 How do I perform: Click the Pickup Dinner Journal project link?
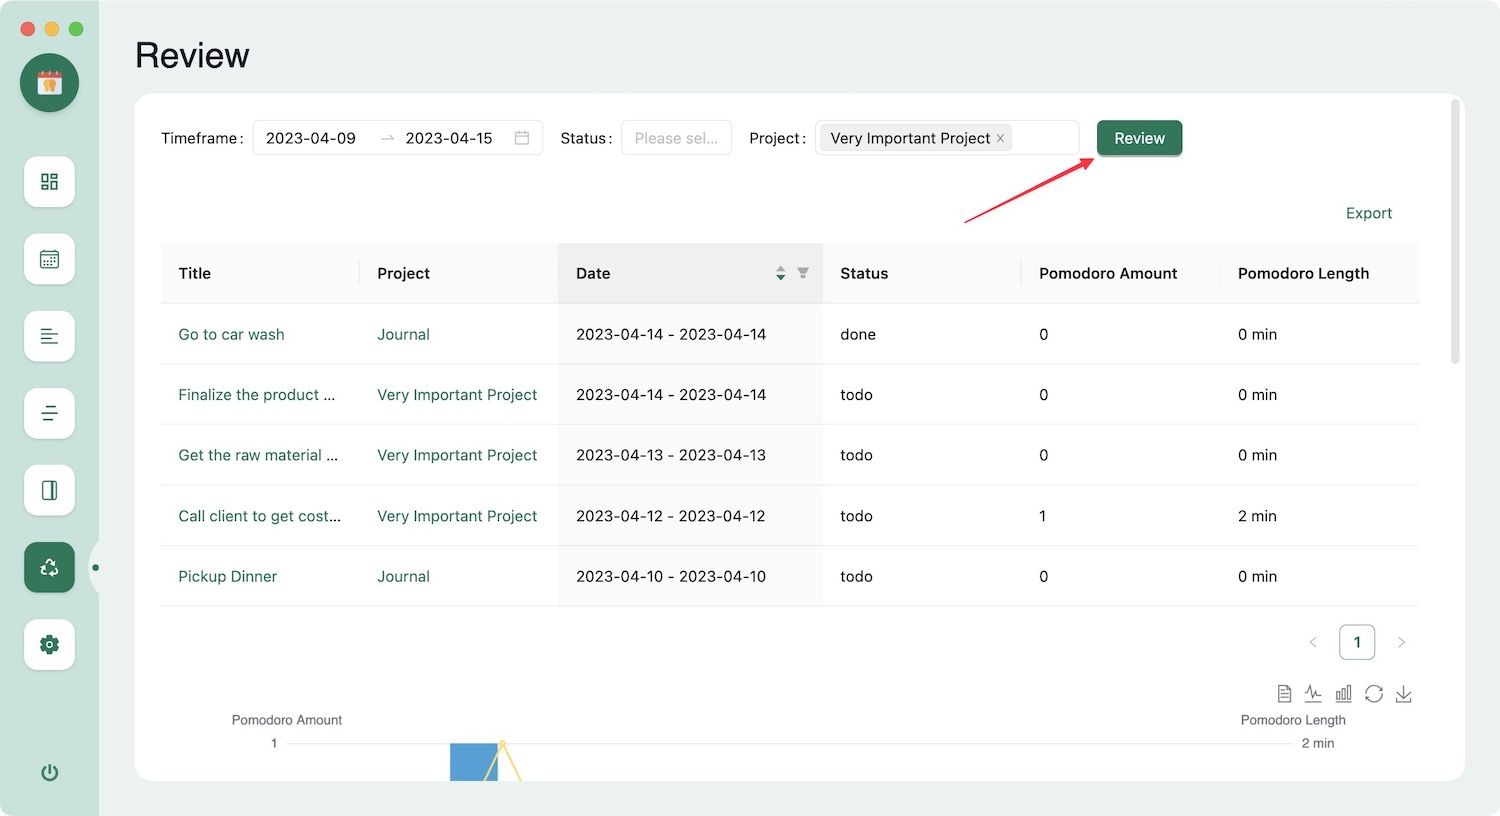click(403, 576)
